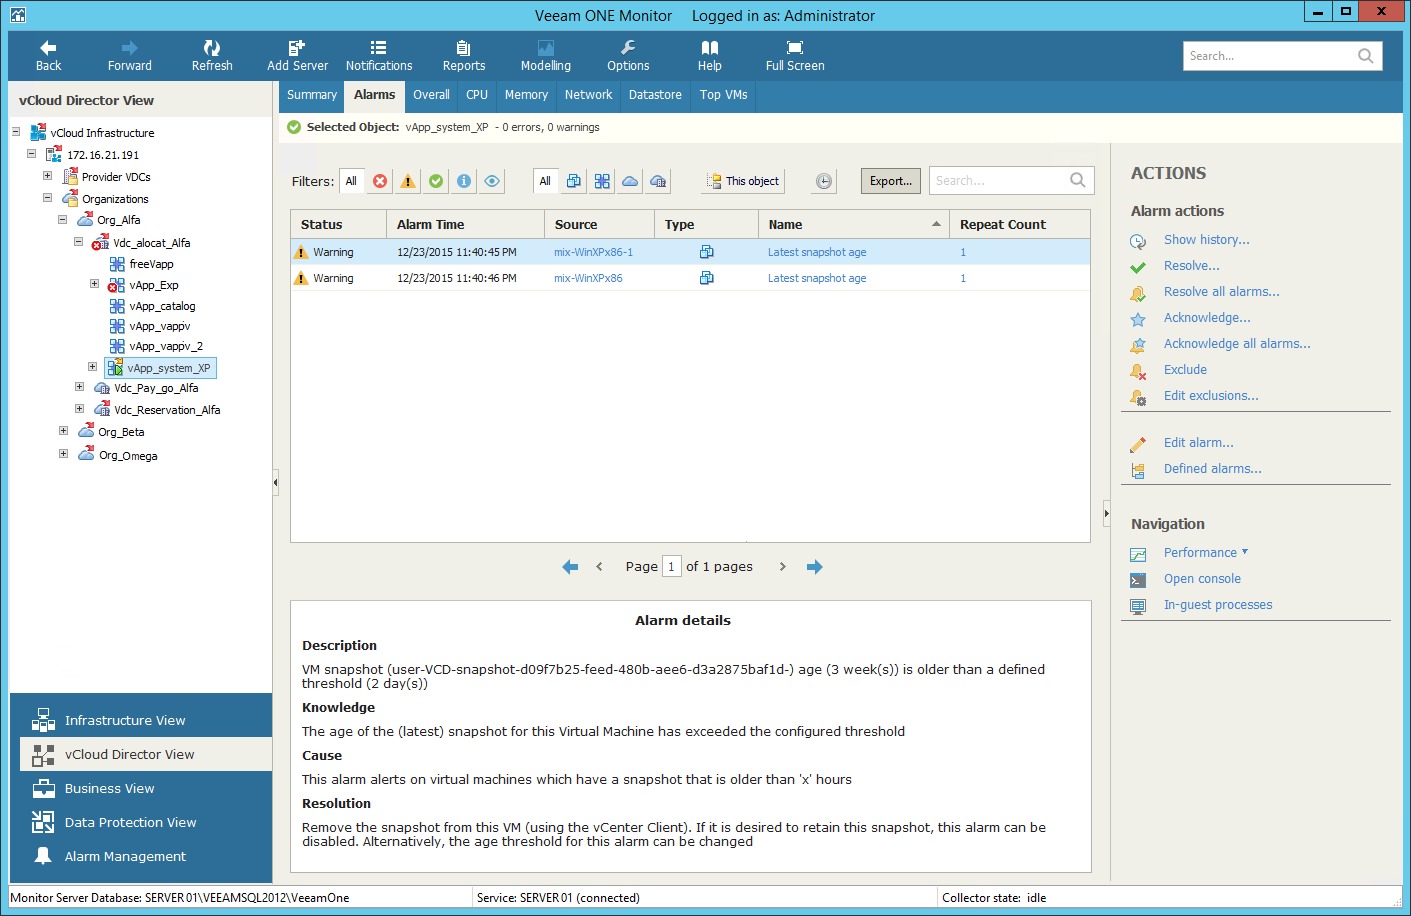The height and width of the screenshot is (916, 1411).
Task: Expand the Org_Beta node
Action: click(63, 431)
